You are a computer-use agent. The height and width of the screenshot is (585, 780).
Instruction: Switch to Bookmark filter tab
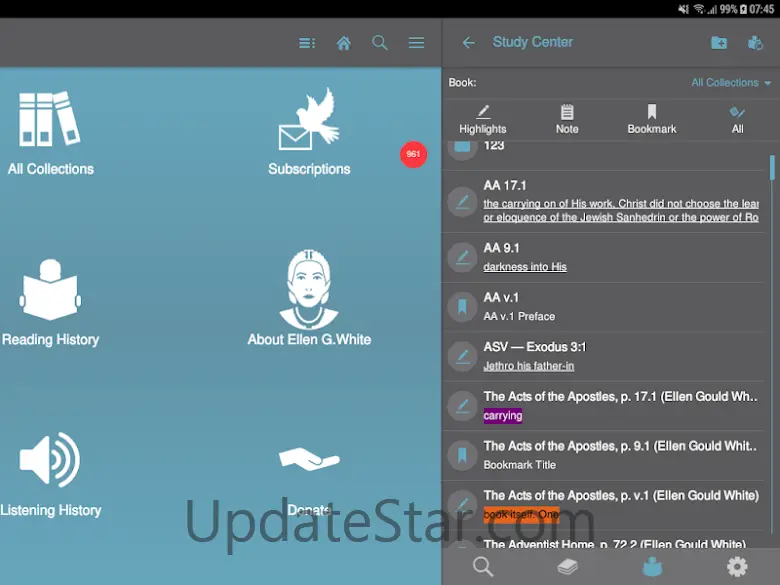pyautogui.click(x=652, y=119)
